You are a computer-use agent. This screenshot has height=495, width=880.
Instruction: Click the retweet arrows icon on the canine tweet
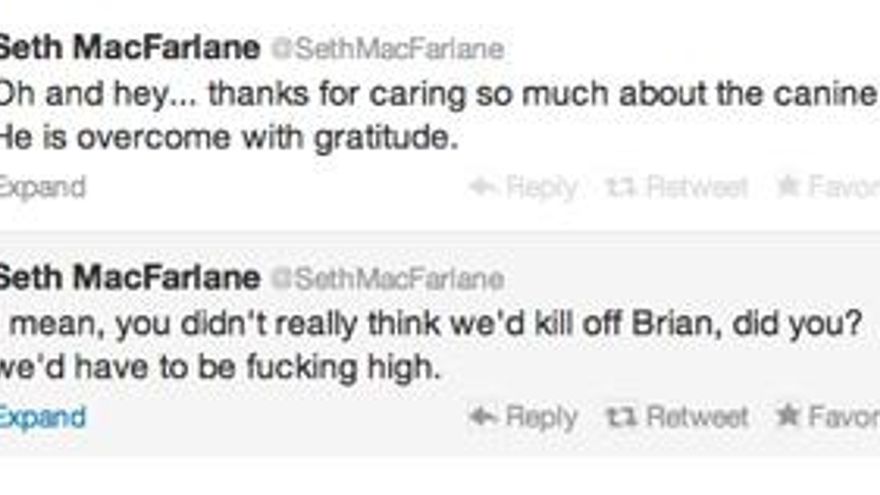621,187
